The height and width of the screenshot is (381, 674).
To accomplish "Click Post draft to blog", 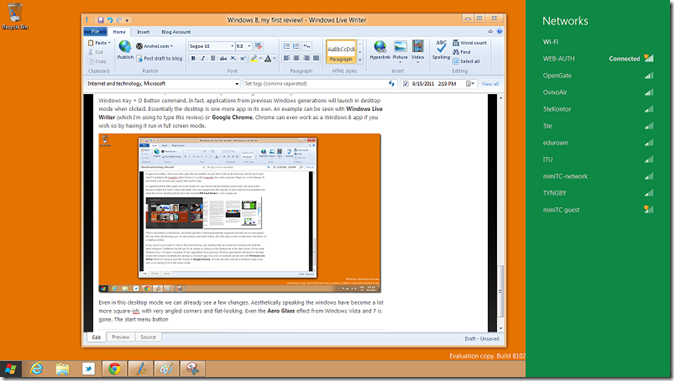I will (159, 58).
